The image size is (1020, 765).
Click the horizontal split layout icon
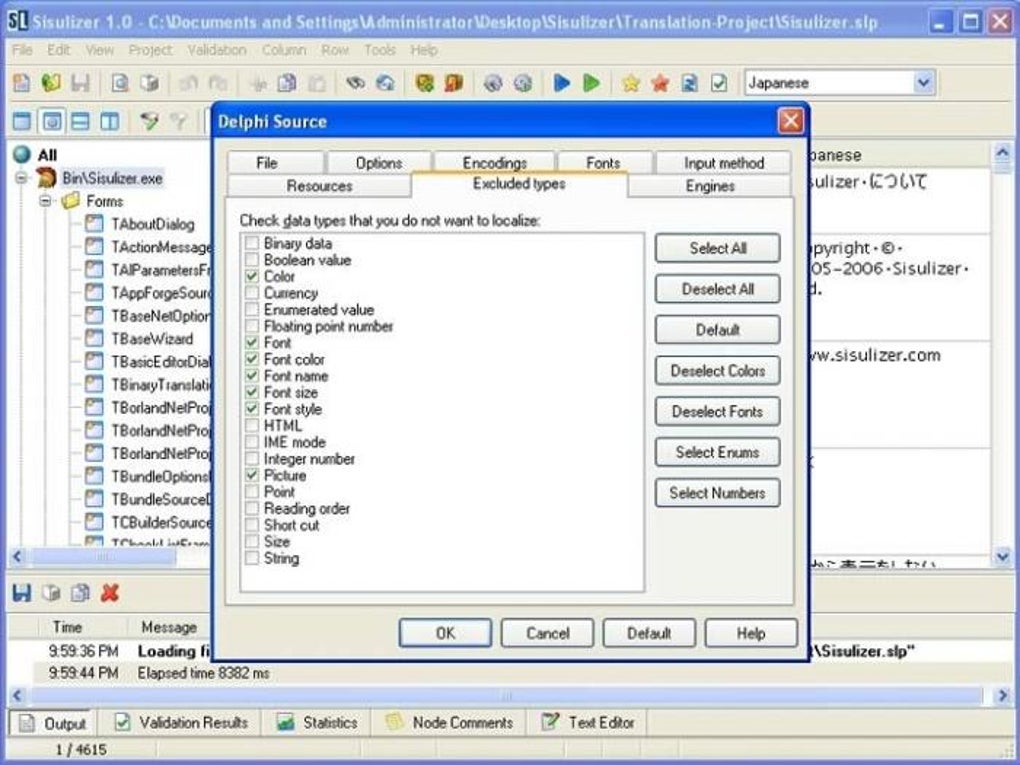point(80,121)
